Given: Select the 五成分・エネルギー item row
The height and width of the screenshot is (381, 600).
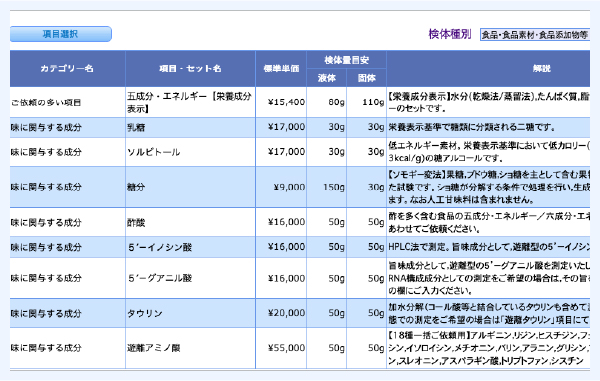Looking at the screenshot, I should coord(300,103).
